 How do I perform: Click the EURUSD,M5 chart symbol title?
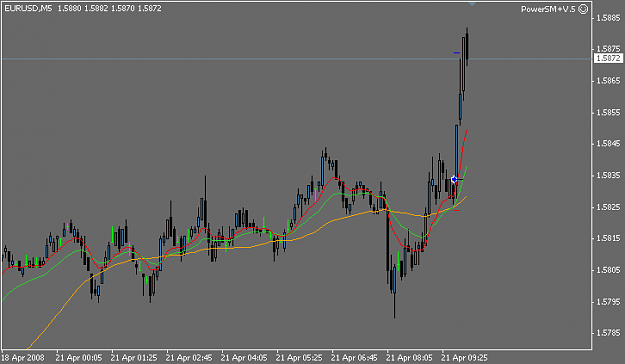[28, 8]
